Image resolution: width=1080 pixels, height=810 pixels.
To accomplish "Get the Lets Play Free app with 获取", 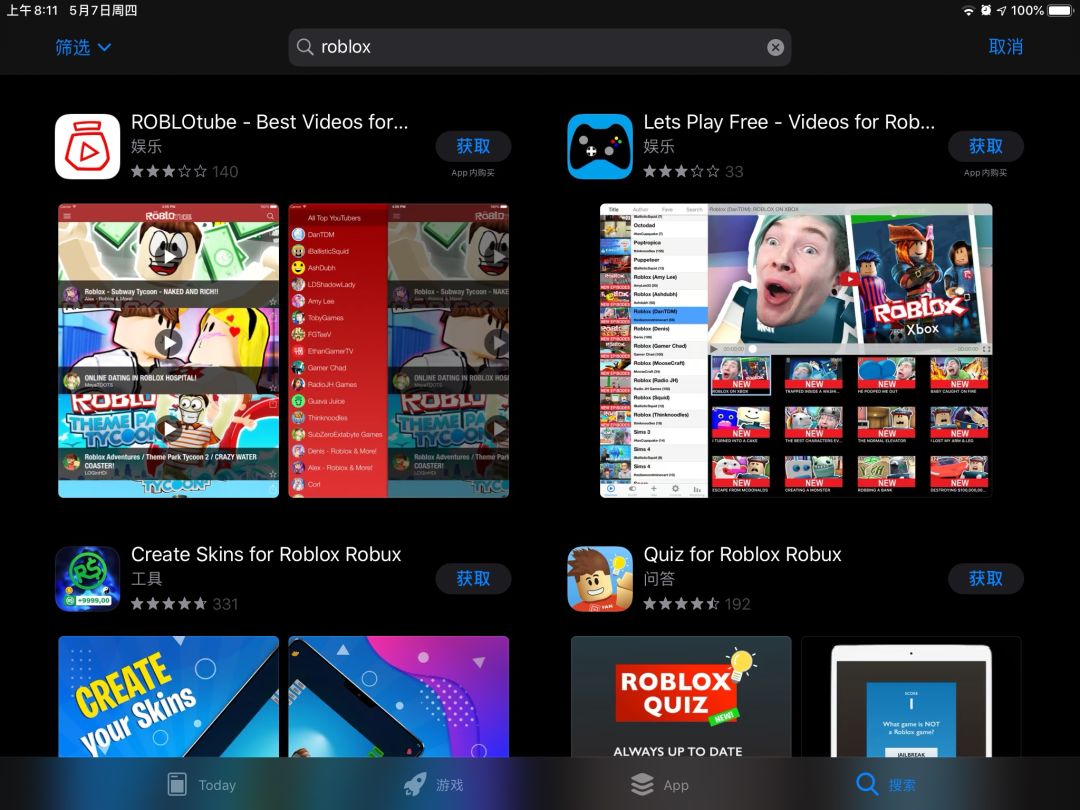I will (986, 146).
